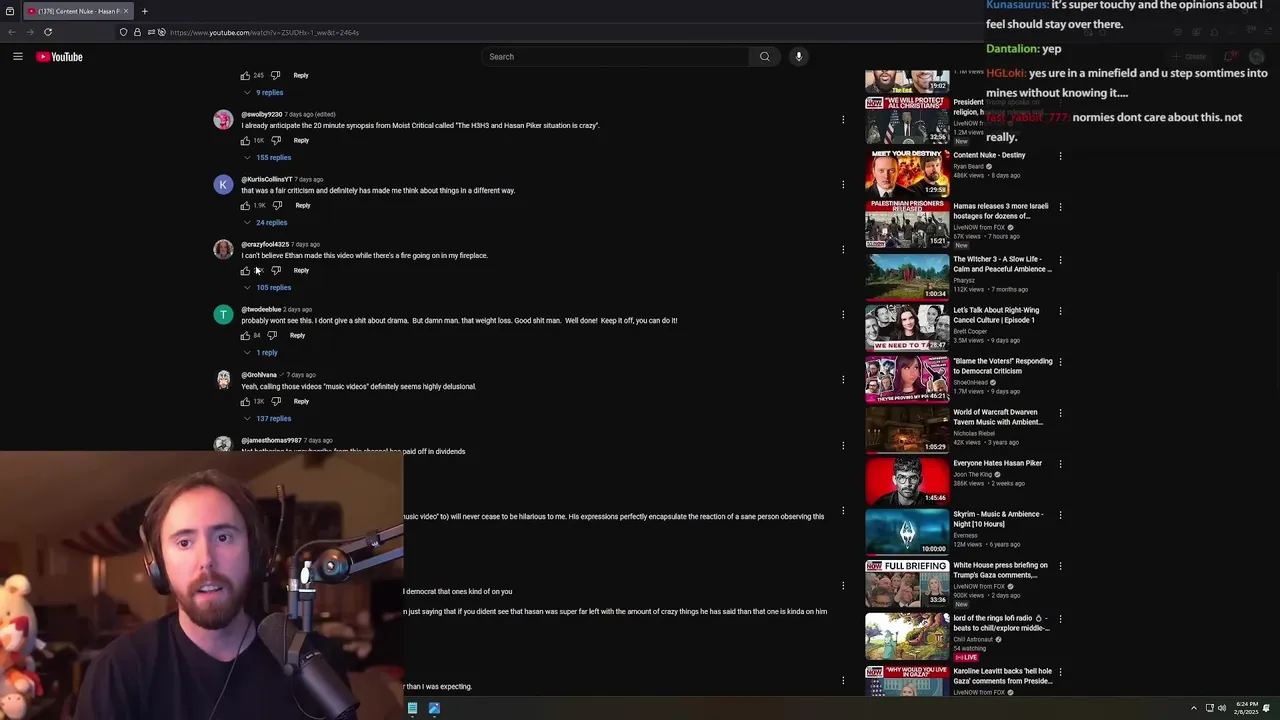Image resolution: width=1280 pixels, height=720 pixels.
Task: Open options menu for @crazyfool4325 comment
Action: pos(843,250)
